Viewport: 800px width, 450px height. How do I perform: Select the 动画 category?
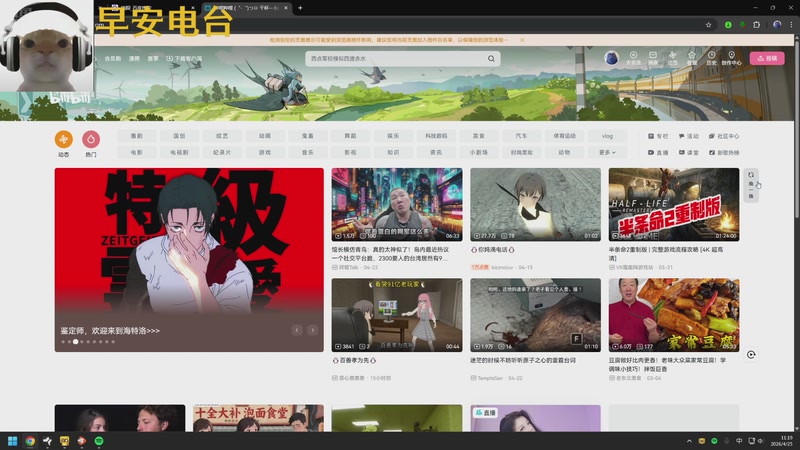264,136
